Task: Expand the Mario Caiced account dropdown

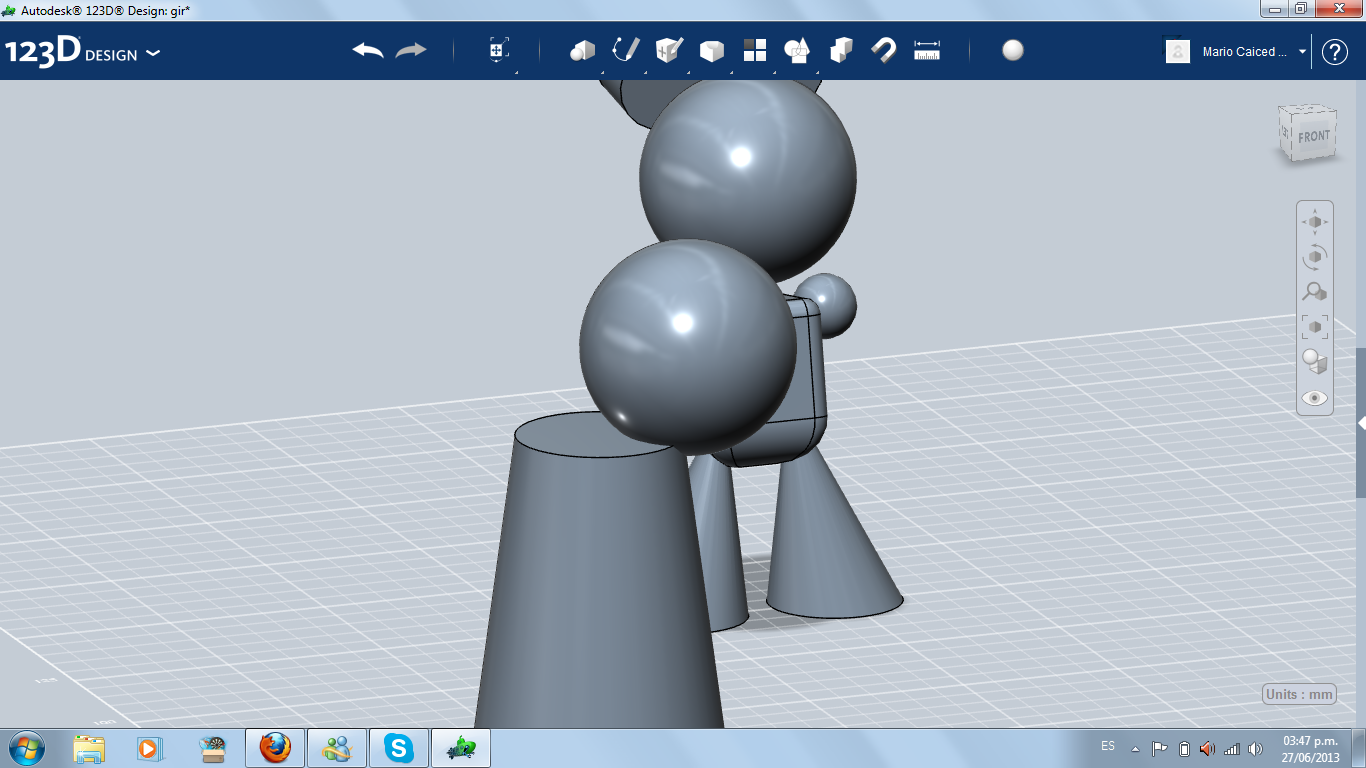Action: [1303, 52]
